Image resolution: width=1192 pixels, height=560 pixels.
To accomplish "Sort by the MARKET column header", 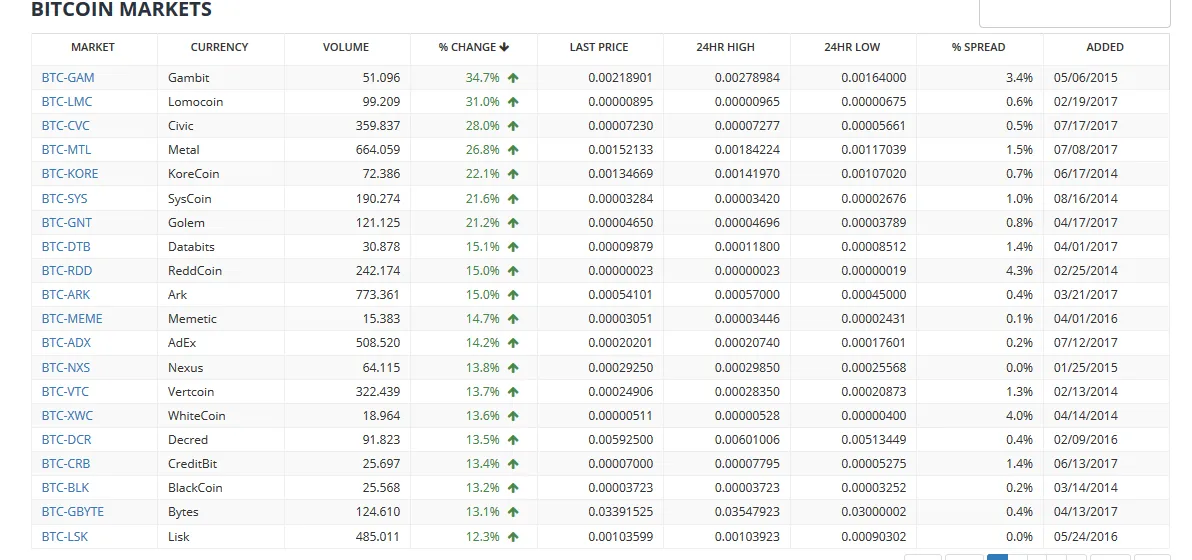I will click(x=93, y=47).
